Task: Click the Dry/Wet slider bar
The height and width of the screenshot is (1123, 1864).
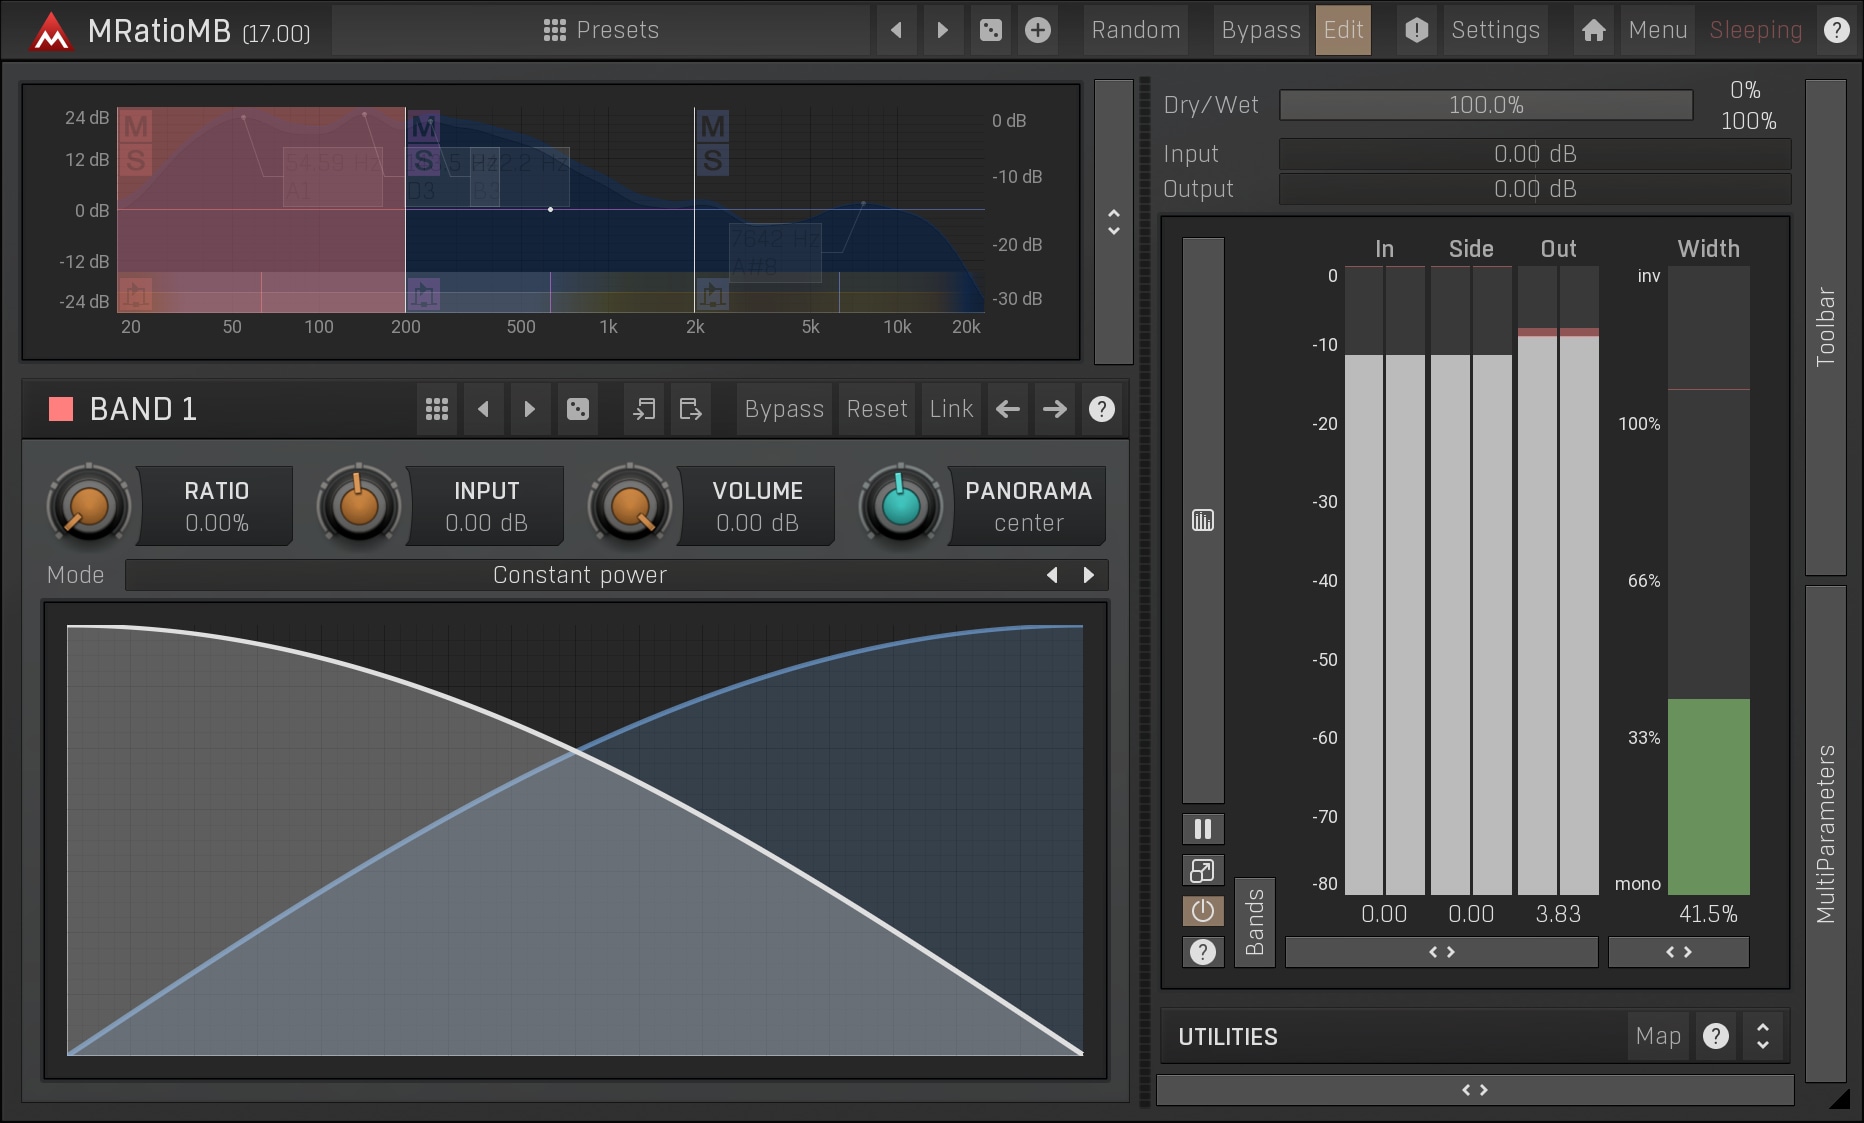Action: [x=1485, y=105]
